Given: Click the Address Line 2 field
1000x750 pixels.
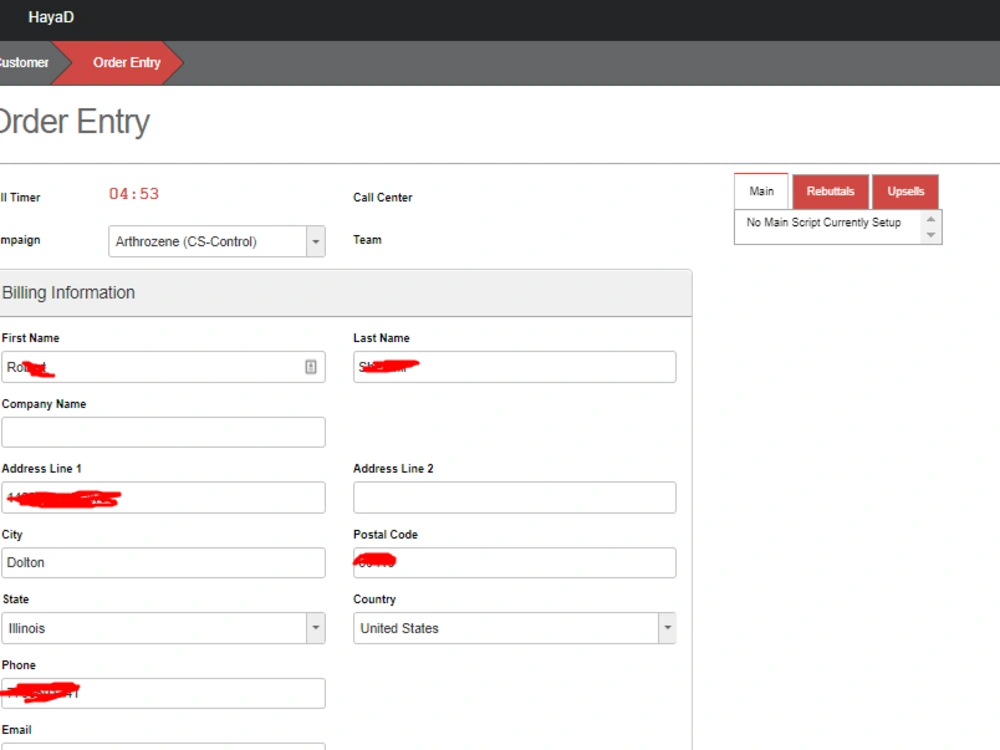Looking at the screenshot, I should pos(515,497).
